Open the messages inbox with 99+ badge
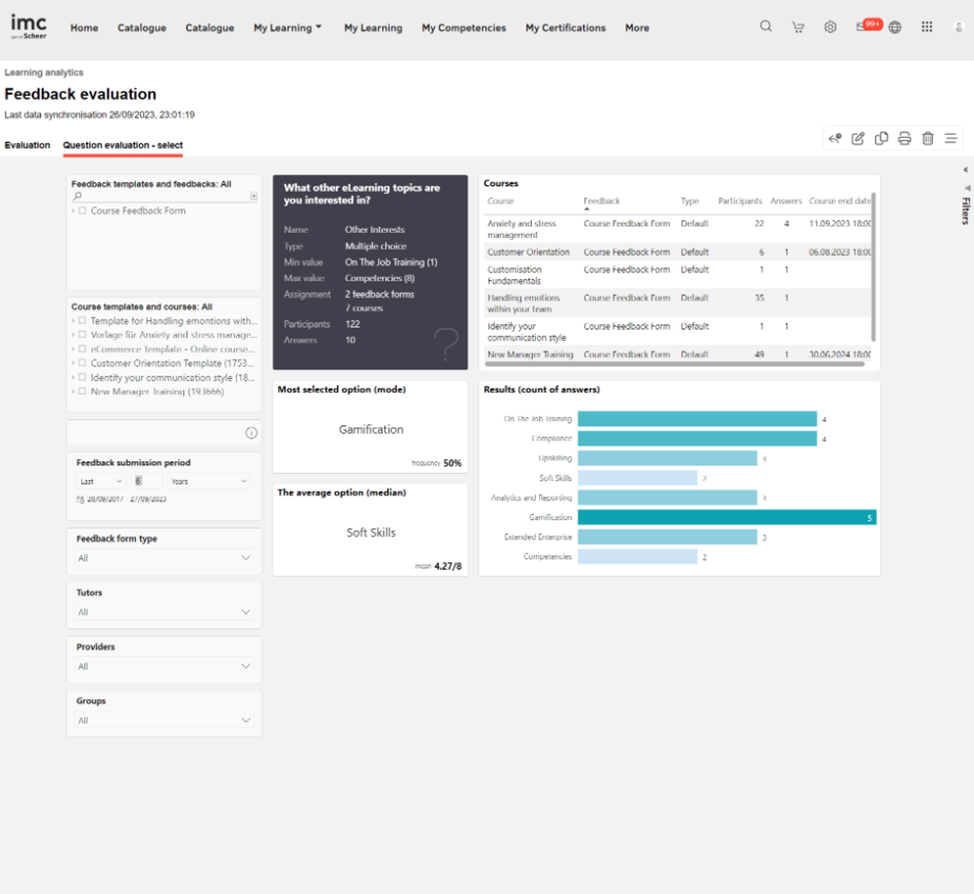 [864, 27]
